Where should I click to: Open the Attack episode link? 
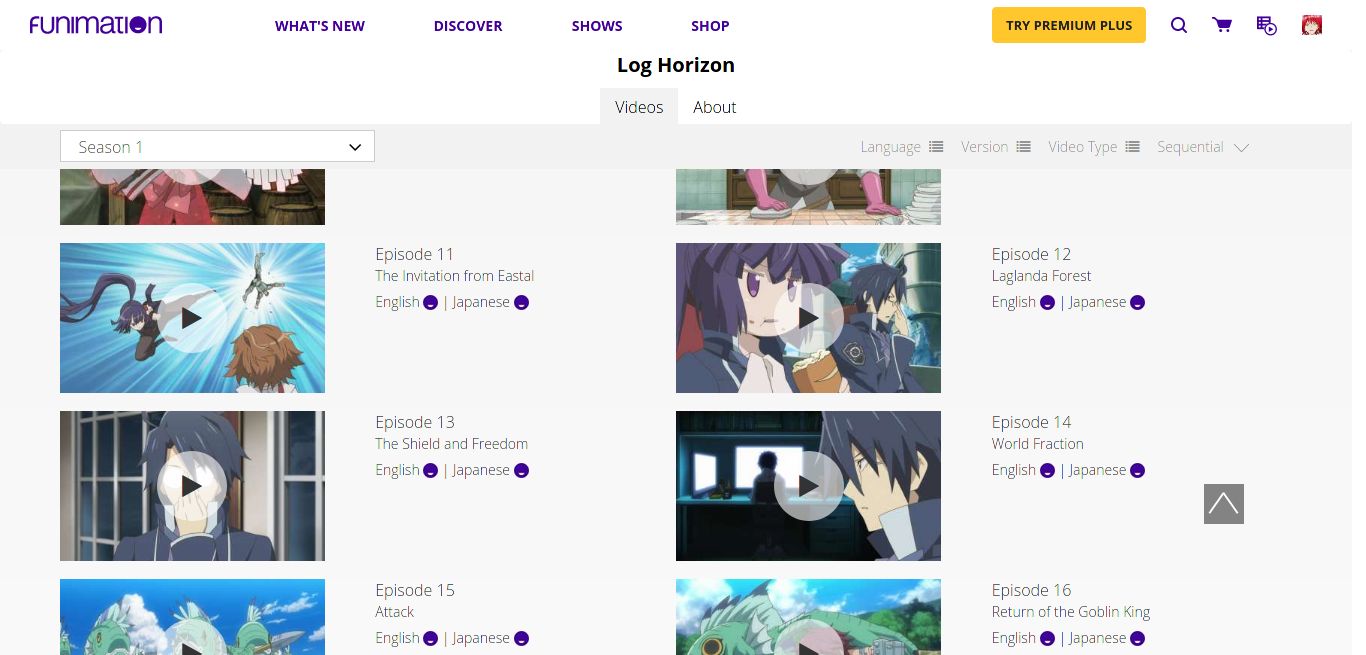click(x=394, y=612)
